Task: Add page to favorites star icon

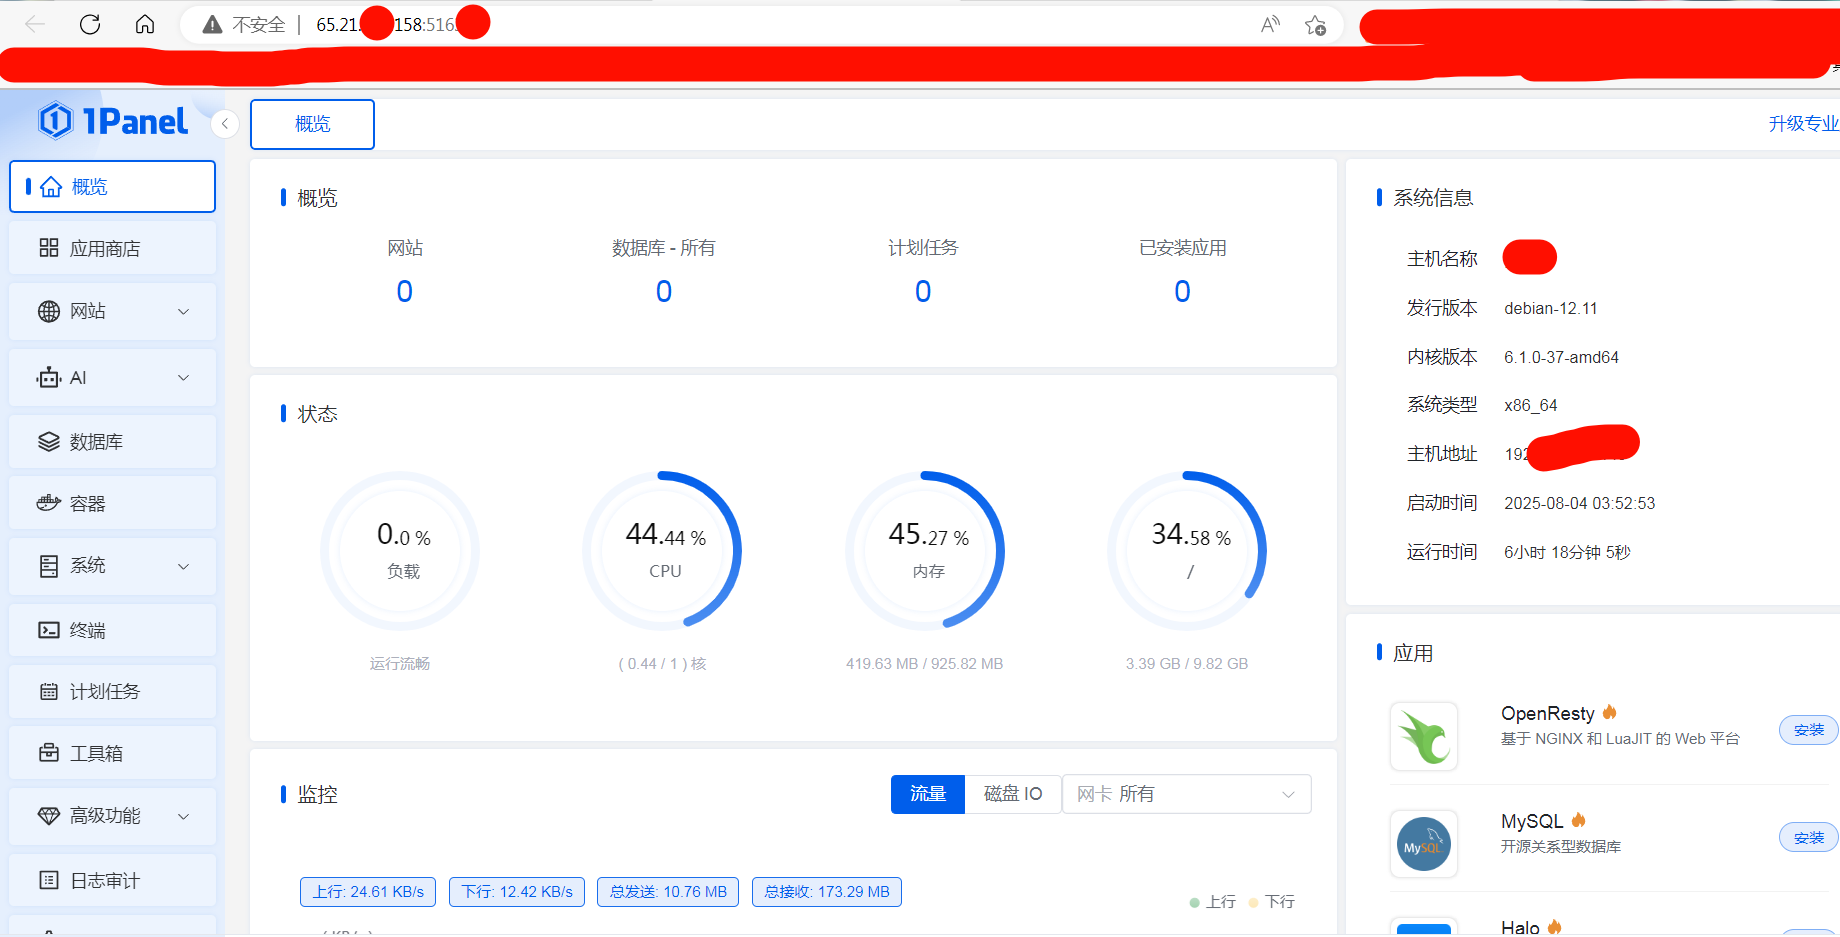Action: click(x=1316, y=25)
